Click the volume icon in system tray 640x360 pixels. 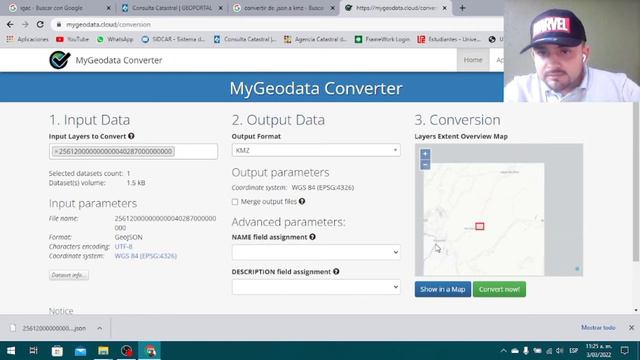point(560,351)
